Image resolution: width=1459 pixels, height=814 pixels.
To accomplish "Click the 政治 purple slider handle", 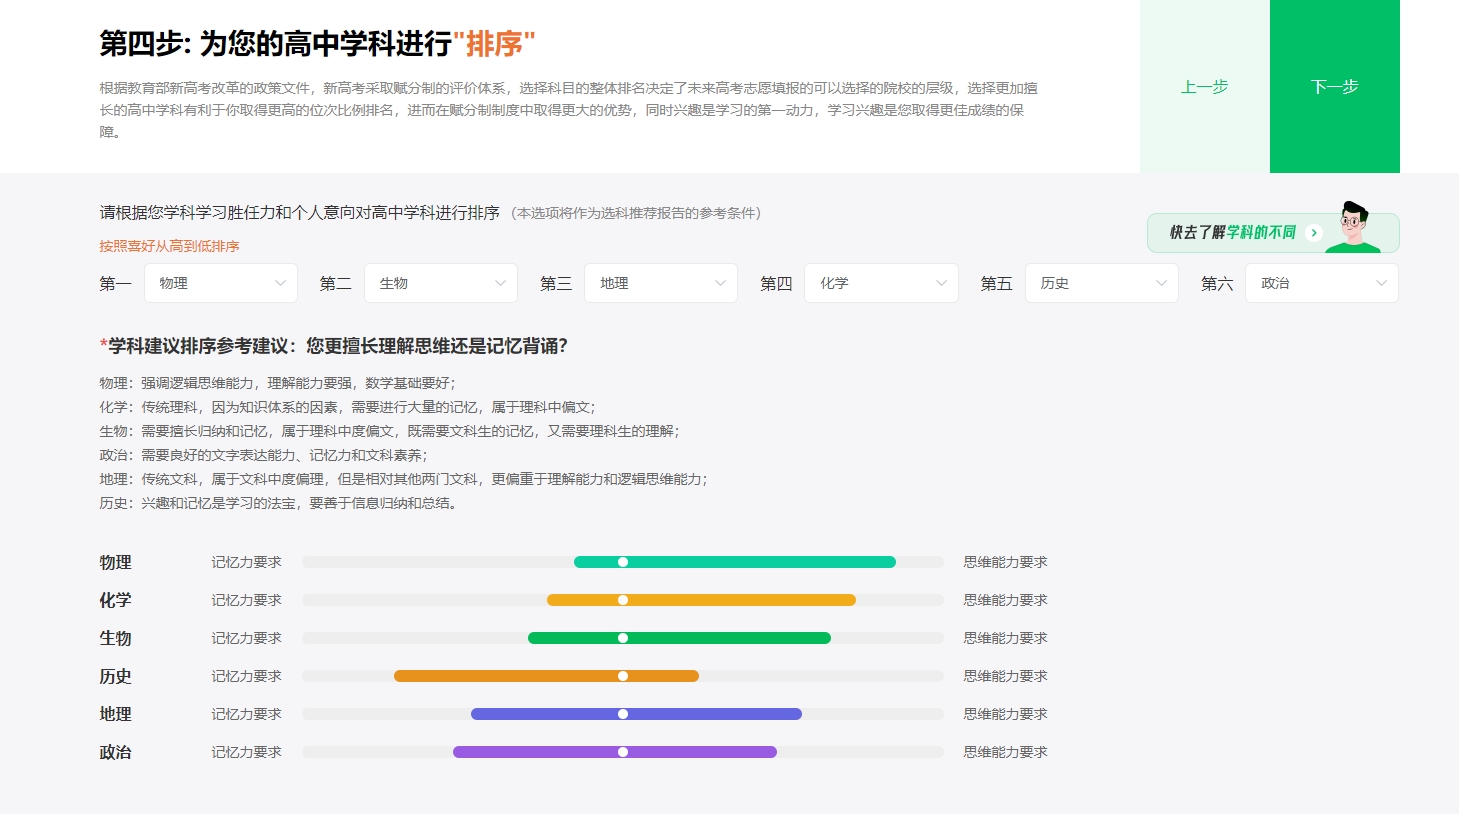I will [x=622, y=752].
